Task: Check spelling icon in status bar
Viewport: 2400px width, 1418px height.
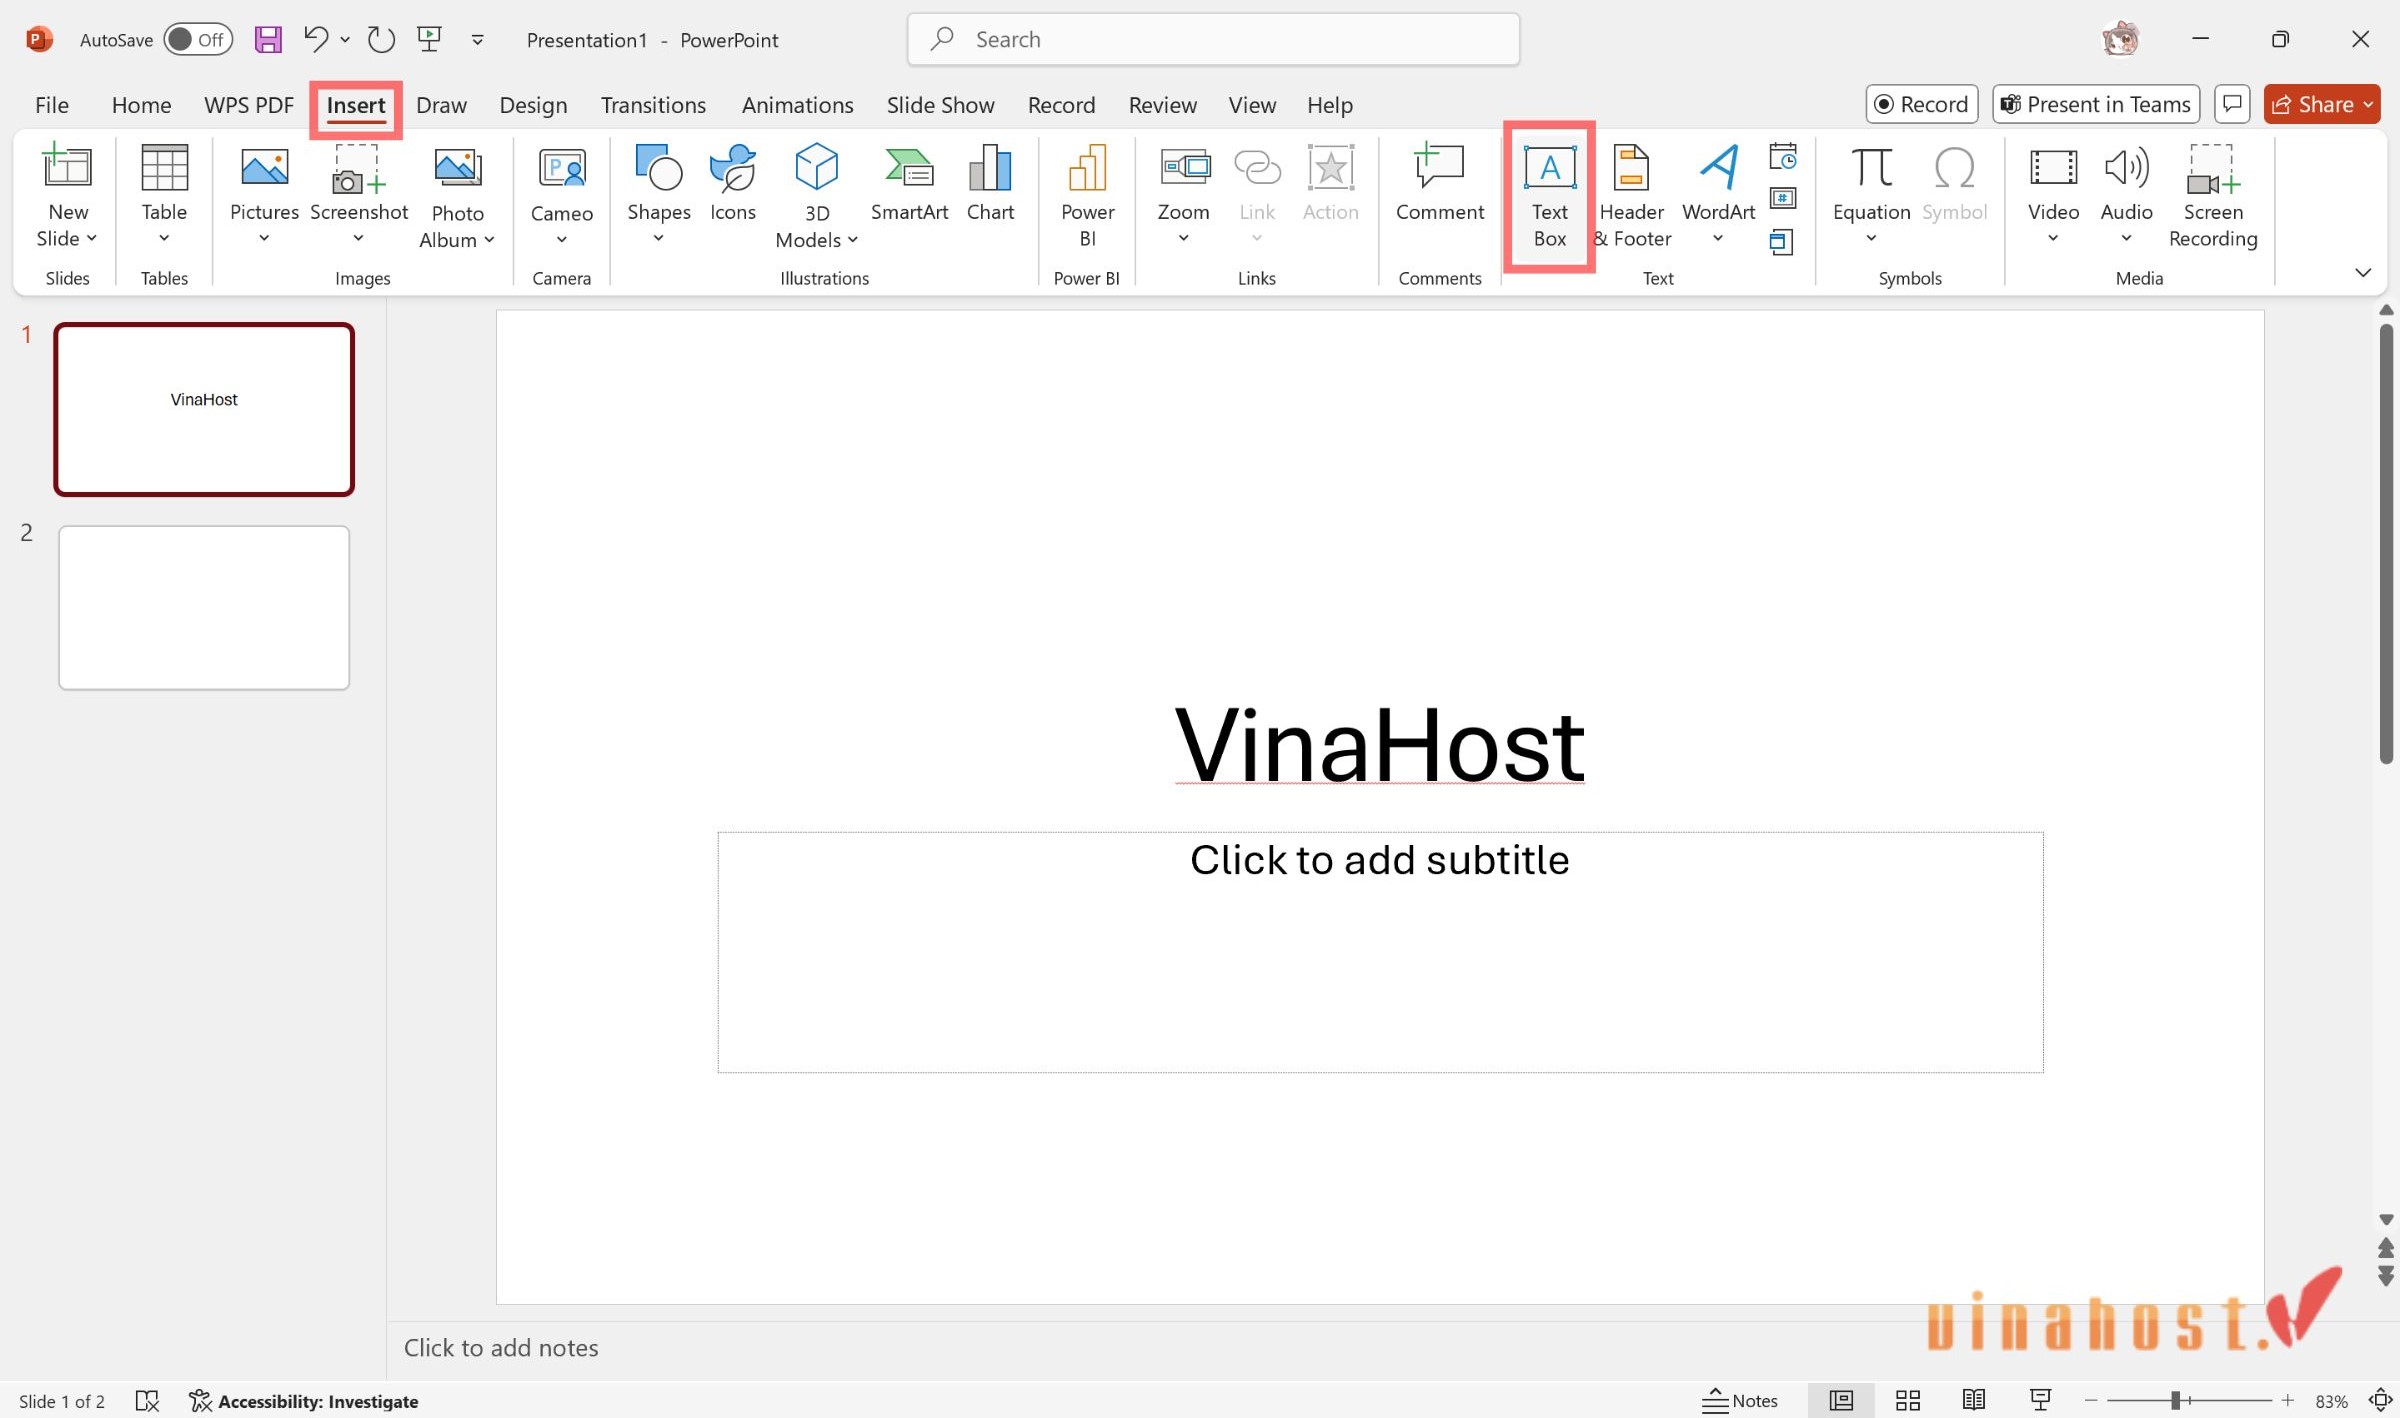Action: click(147, 1400)
